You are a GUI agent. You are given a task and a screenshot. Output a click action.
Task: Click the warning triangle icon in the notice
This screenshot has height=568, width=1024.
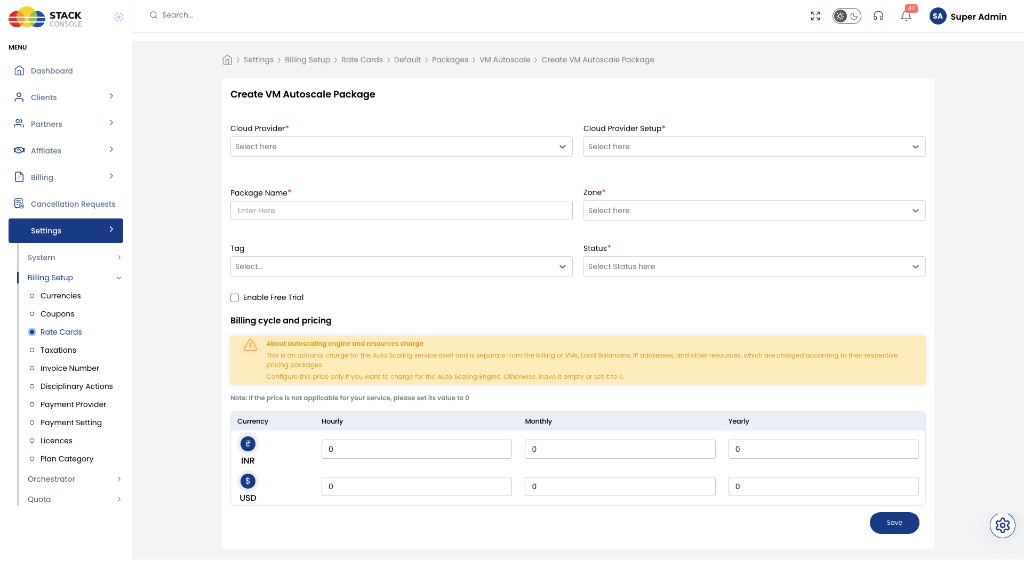click(x=250, y=345)
